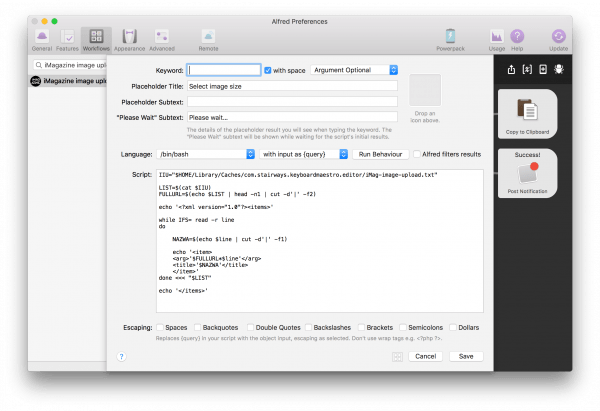Viewport: 600px width, 411px height.
Task: Open the General preferences tab
Action: tap(42, 40)
